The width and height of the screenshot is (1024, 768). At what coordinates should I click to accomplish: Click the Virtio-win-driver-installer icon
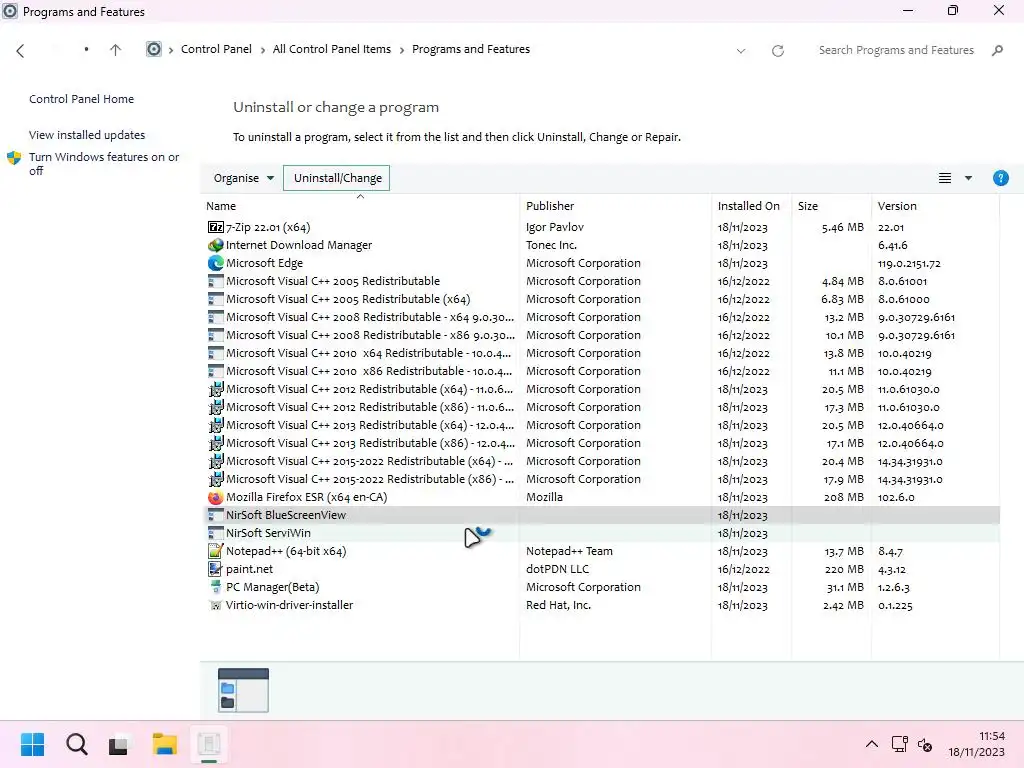[216, 605]
